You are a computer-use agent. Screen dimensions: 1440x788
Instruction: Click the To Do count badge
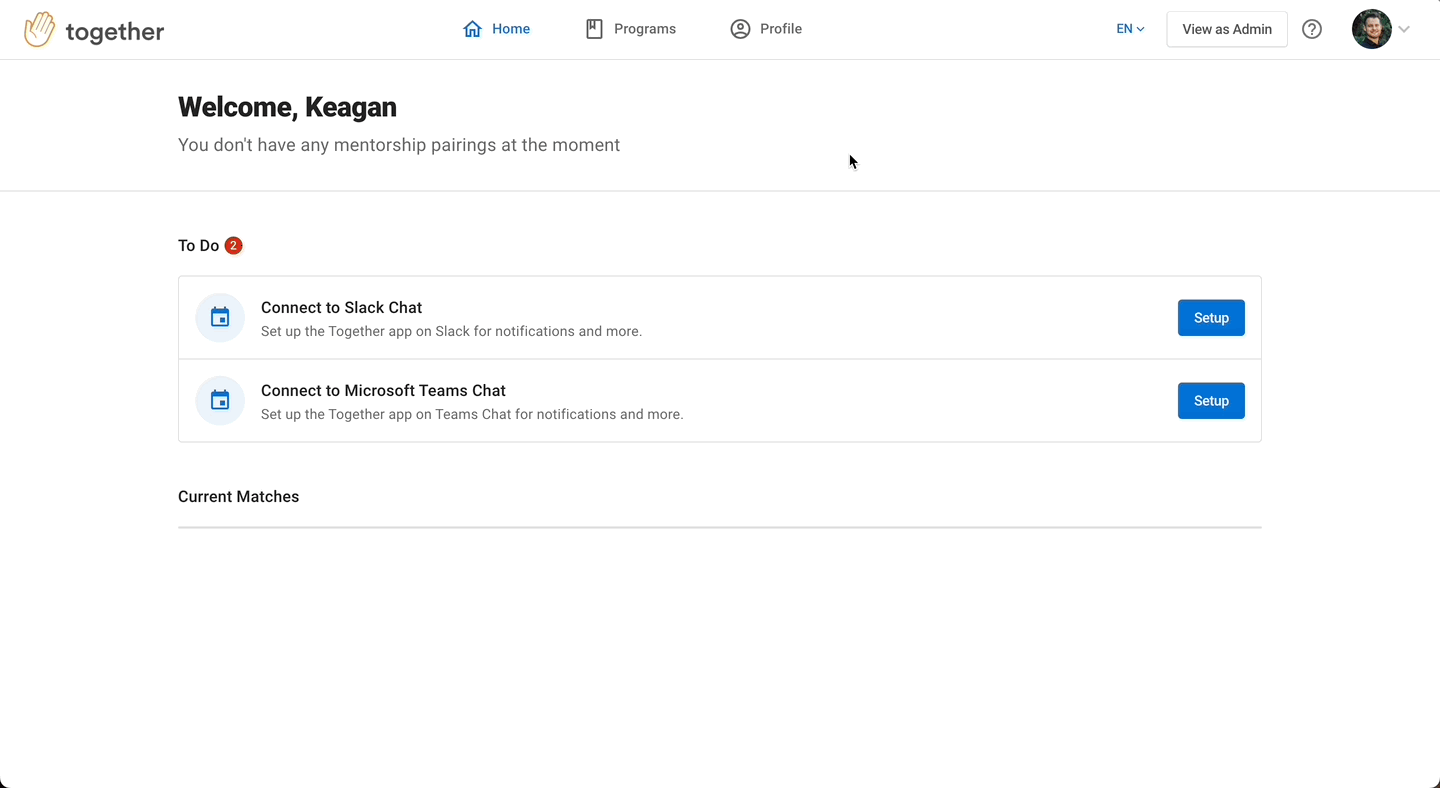233,245
